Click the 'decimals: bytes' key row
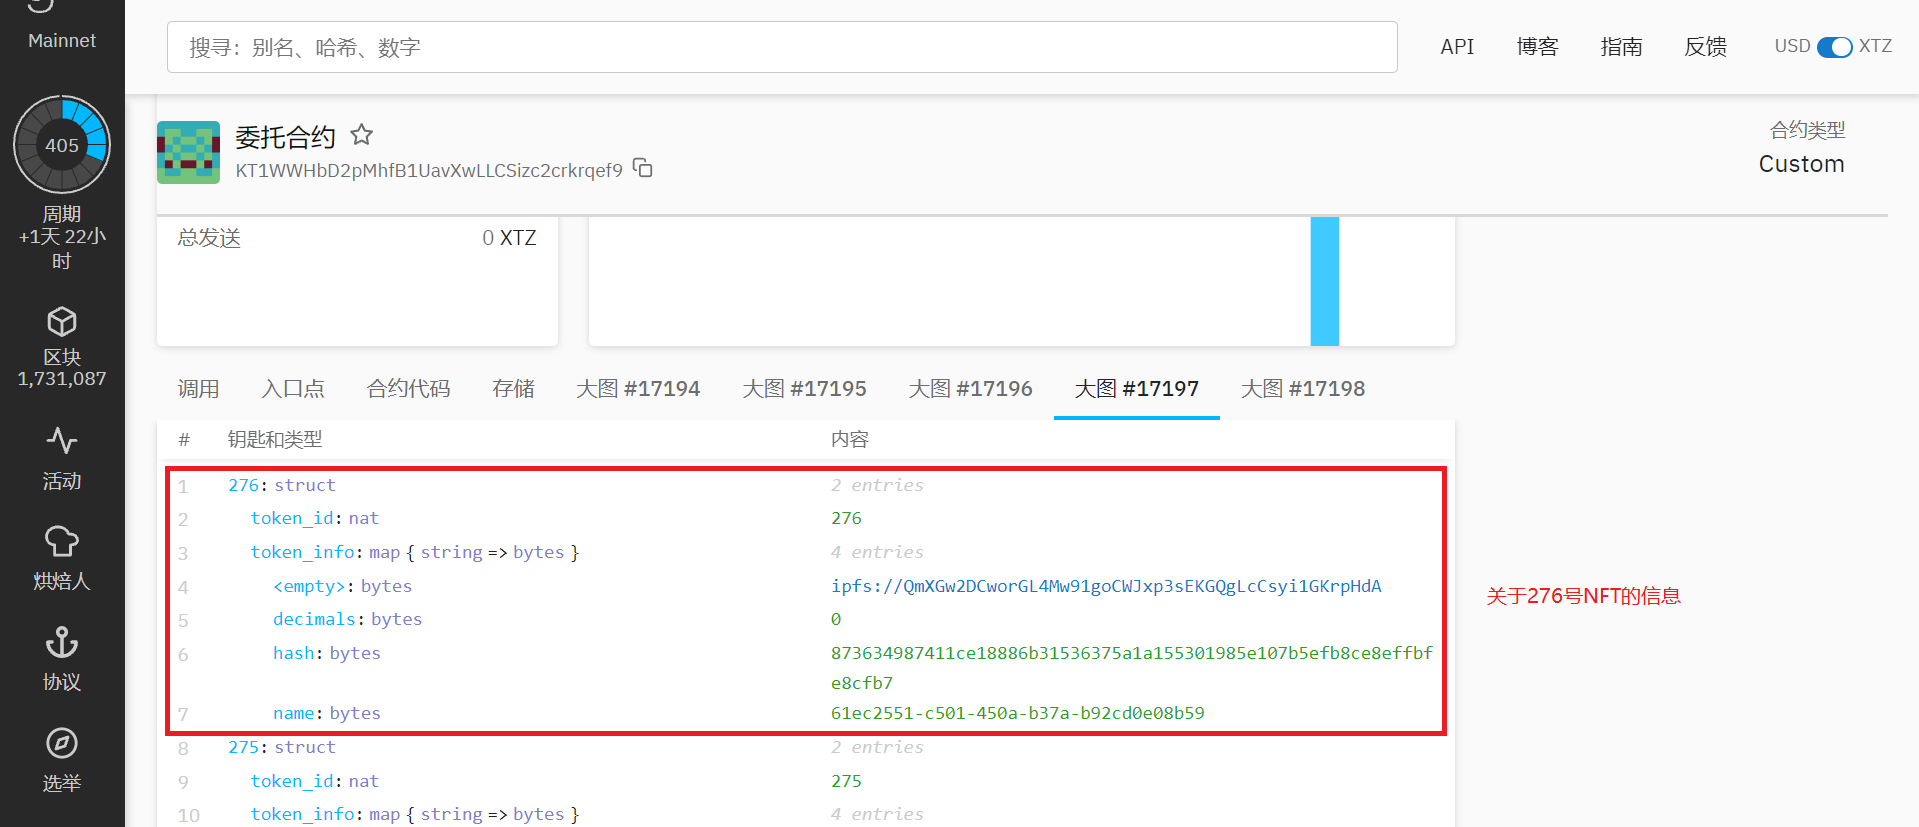The width and height of the screenshot is (1919, 827). coord(347,619)
